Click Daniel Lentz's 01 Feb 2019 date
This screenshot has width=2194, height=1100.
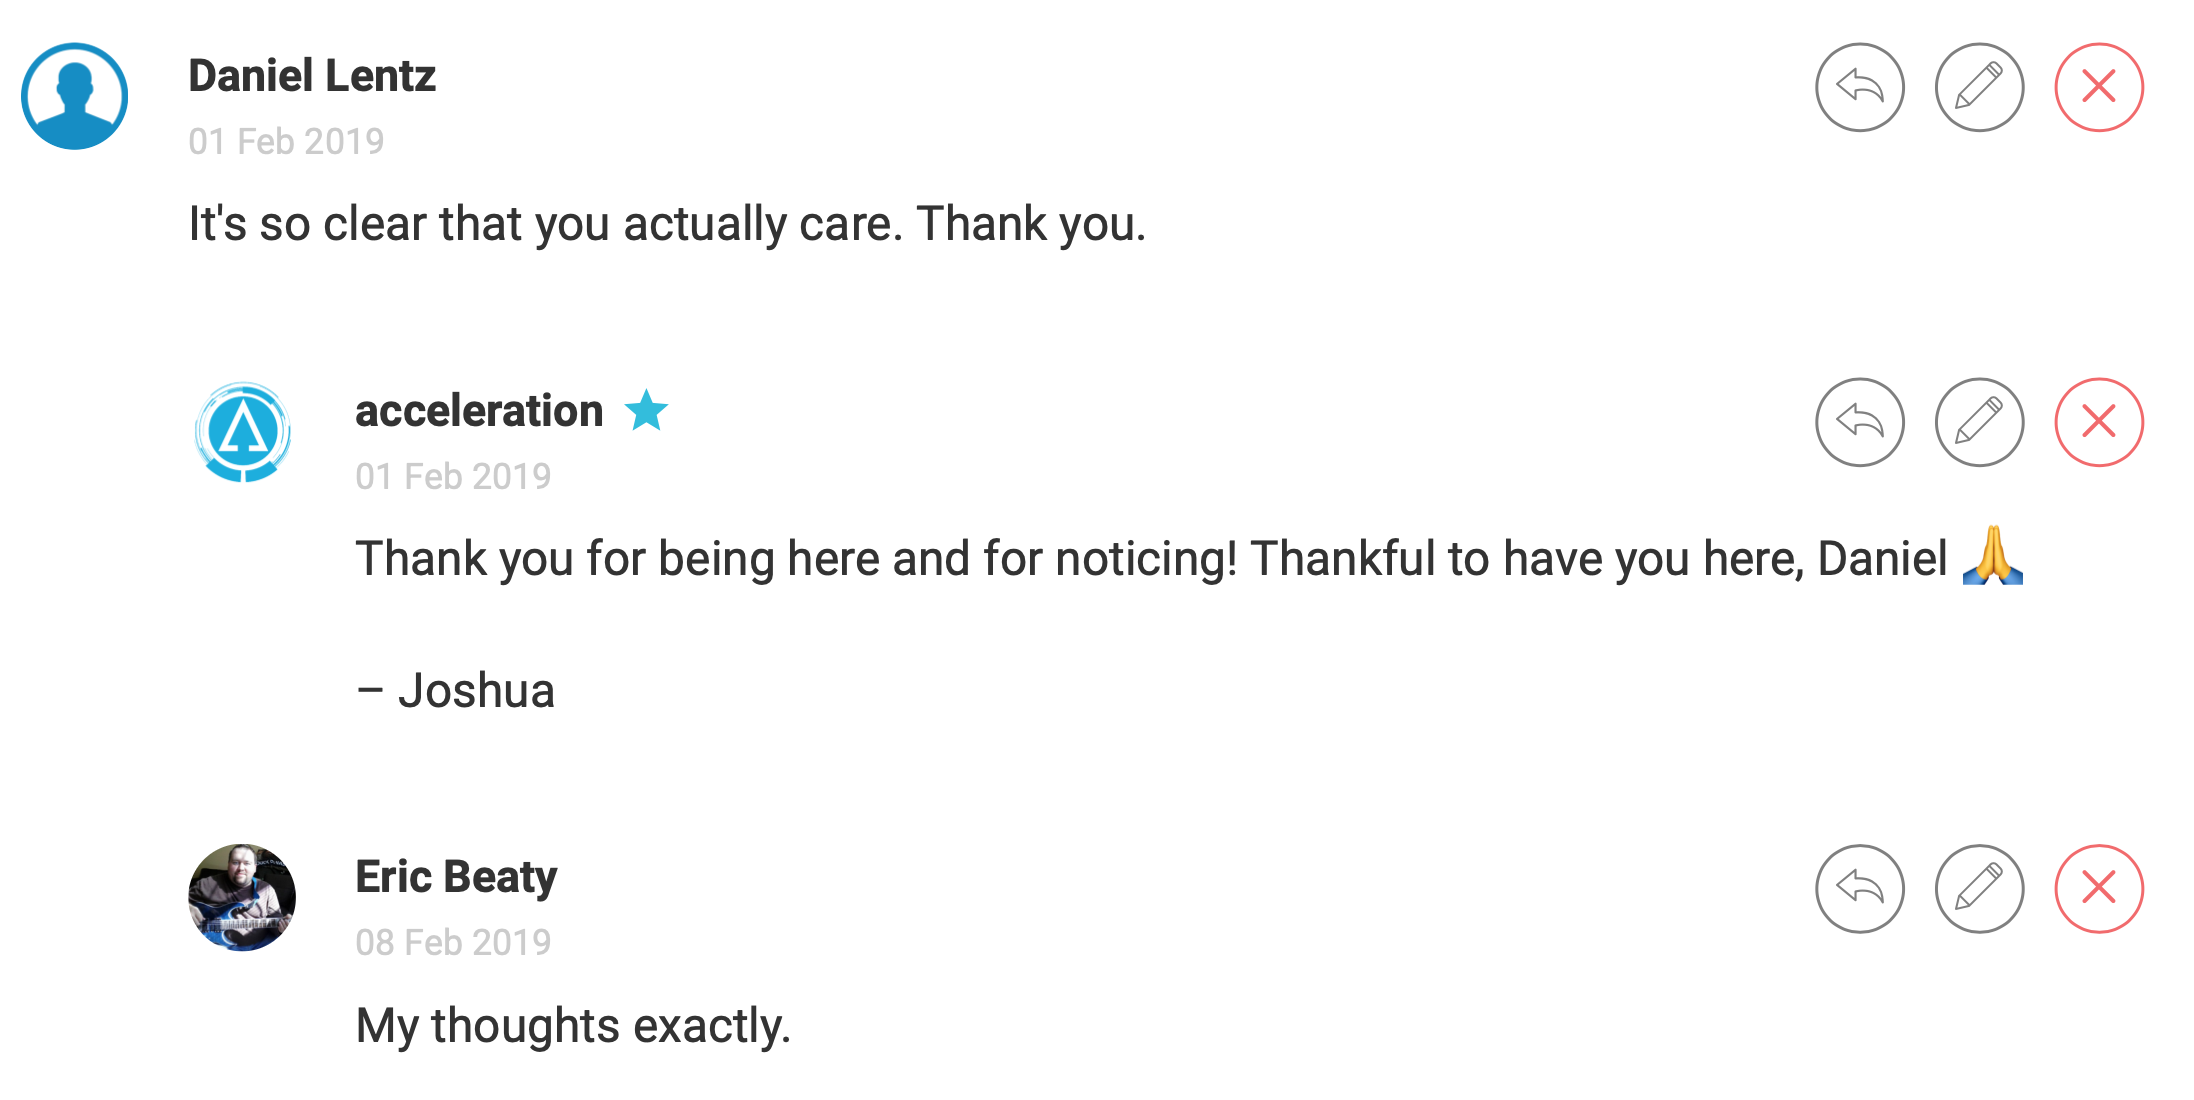point(286,141)
